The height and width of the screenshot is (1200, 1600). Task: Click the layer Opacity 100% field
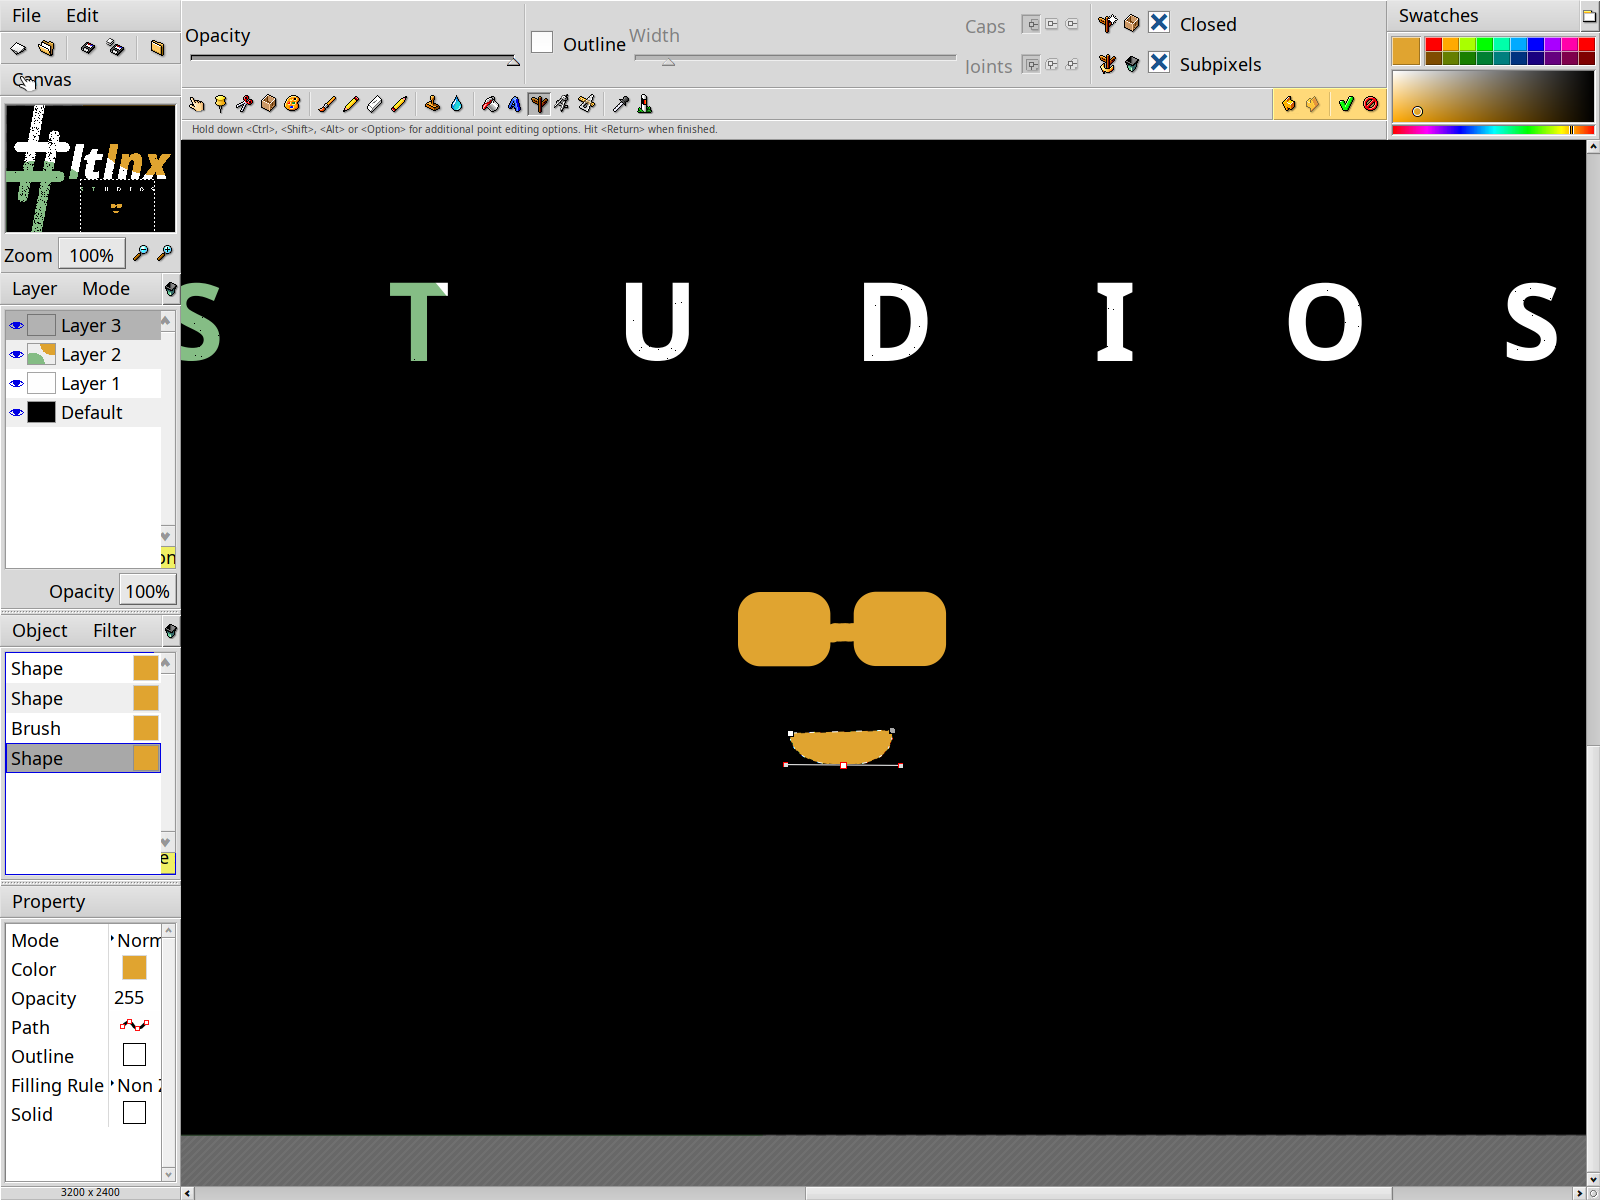tap(147, 591)
